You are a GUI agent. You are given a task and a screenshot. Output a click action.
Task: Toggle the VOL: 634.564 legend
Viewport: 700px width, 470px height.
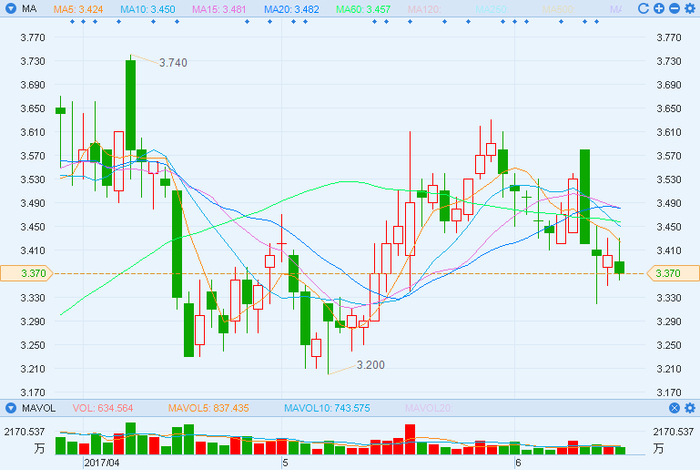[103, 408]
